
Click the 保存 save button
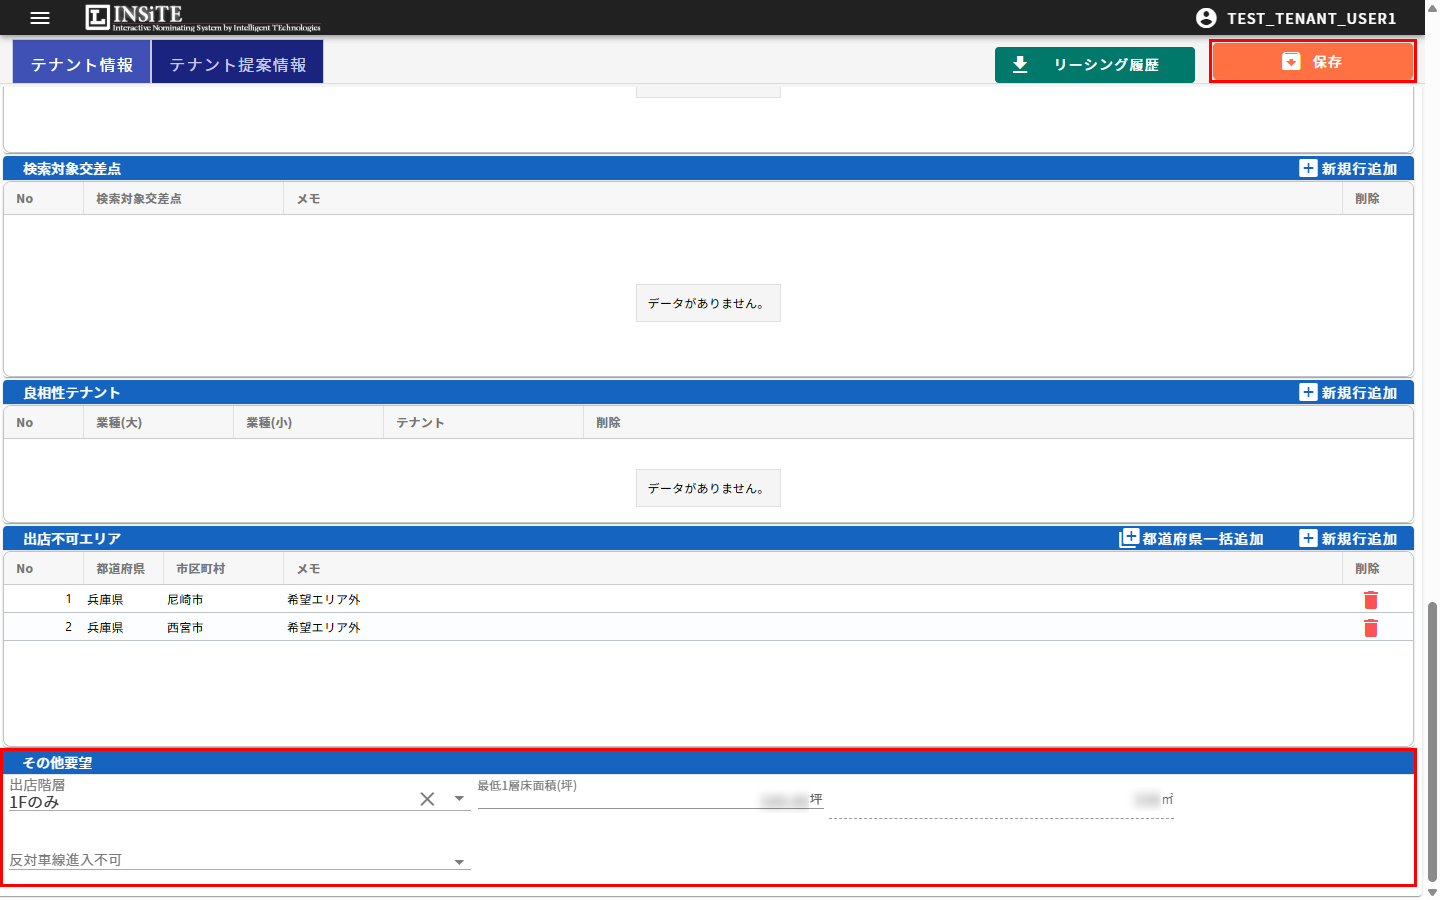pos(1311,61)
